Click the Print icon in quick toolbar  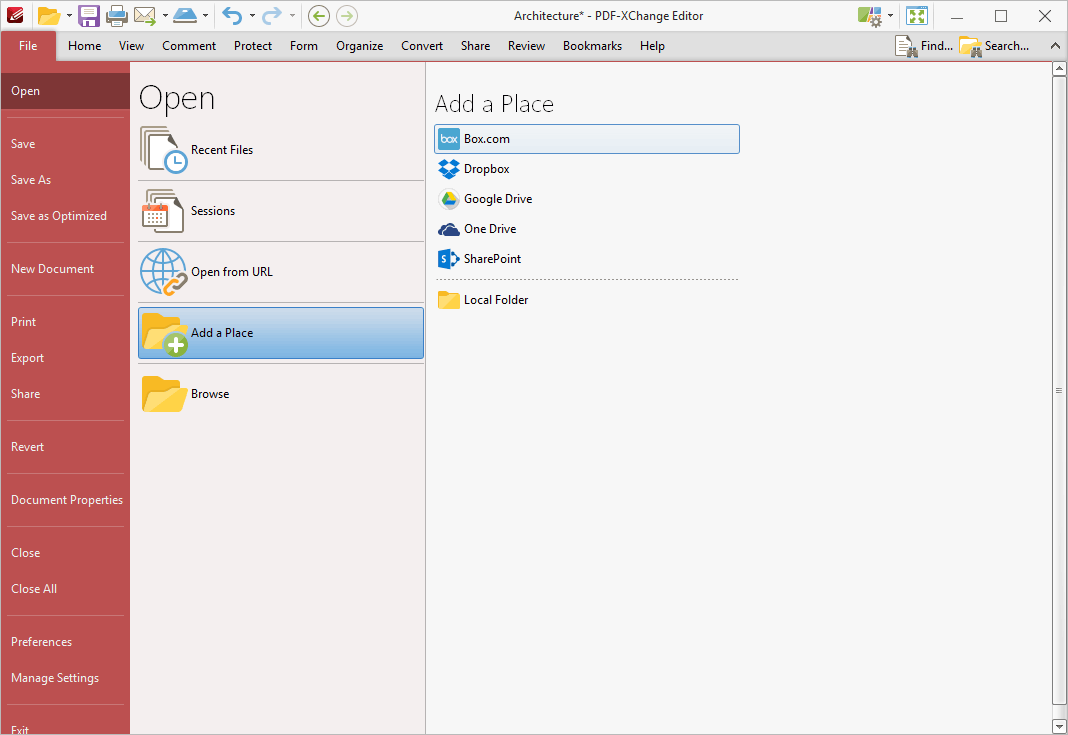[116, 16]
